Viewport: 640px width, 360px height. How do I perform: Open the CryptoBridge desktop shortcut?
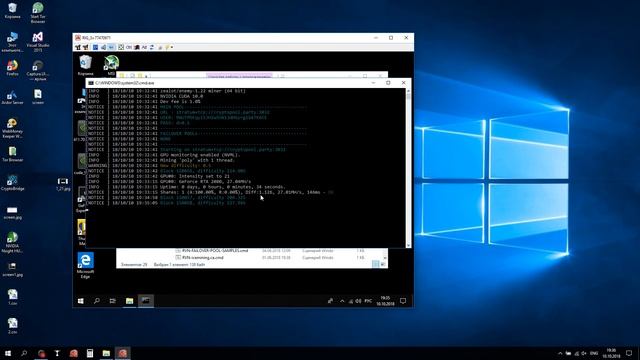[12, 183]
